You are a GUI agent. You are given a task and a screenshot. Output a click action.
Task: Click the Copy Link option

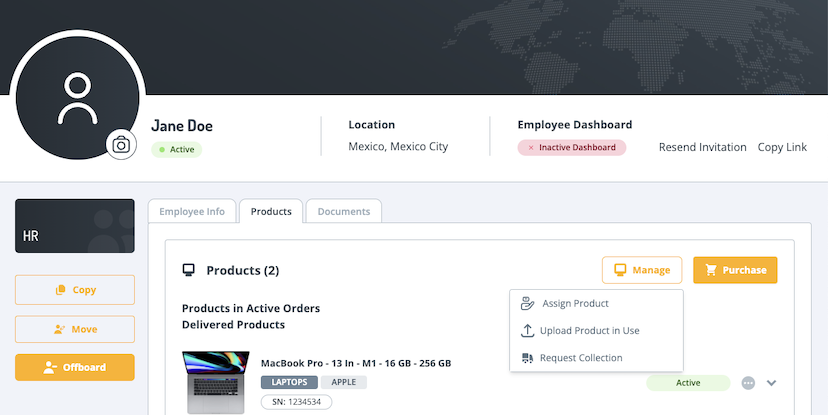pyautogui.click(x=782, y=147)
